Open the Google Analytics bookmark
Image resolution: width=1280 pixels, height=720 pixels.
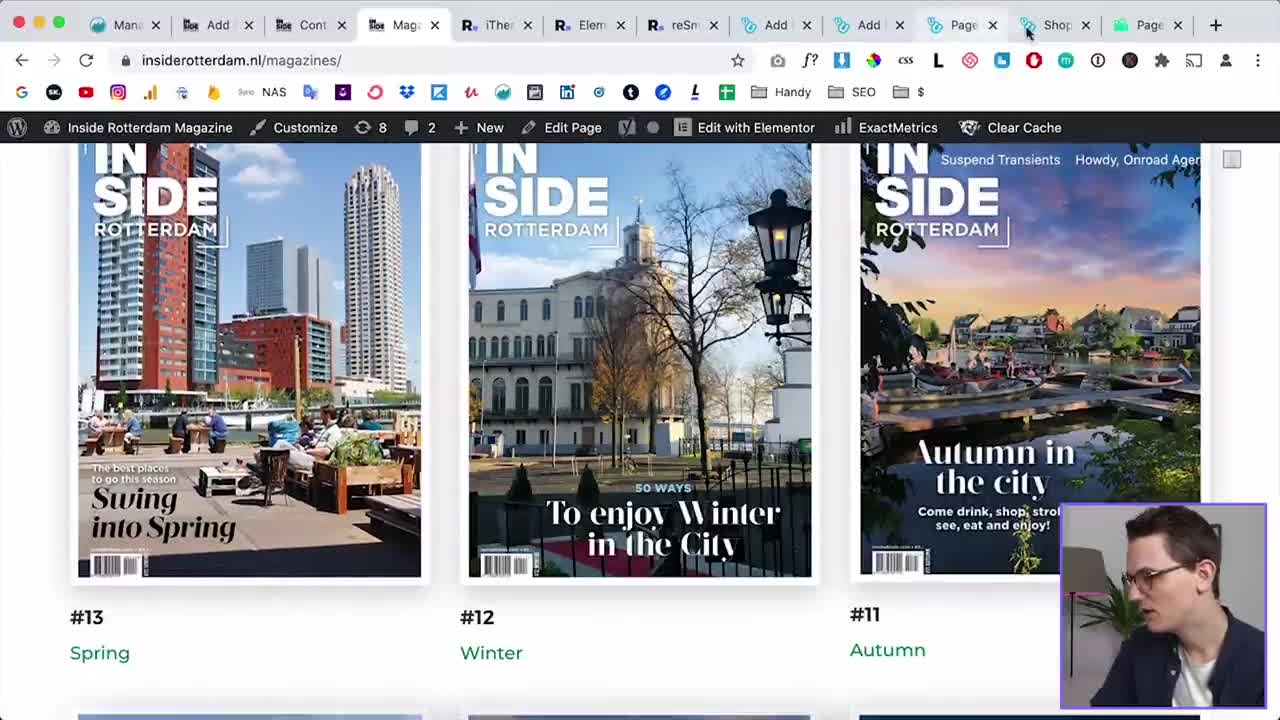click(x=150, y=92)
